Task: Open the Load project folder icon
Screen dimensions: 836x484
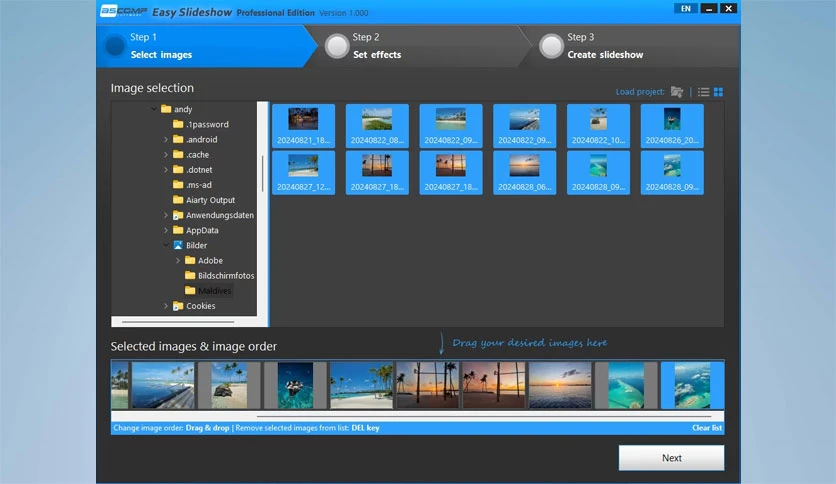Action: point(677,92)
